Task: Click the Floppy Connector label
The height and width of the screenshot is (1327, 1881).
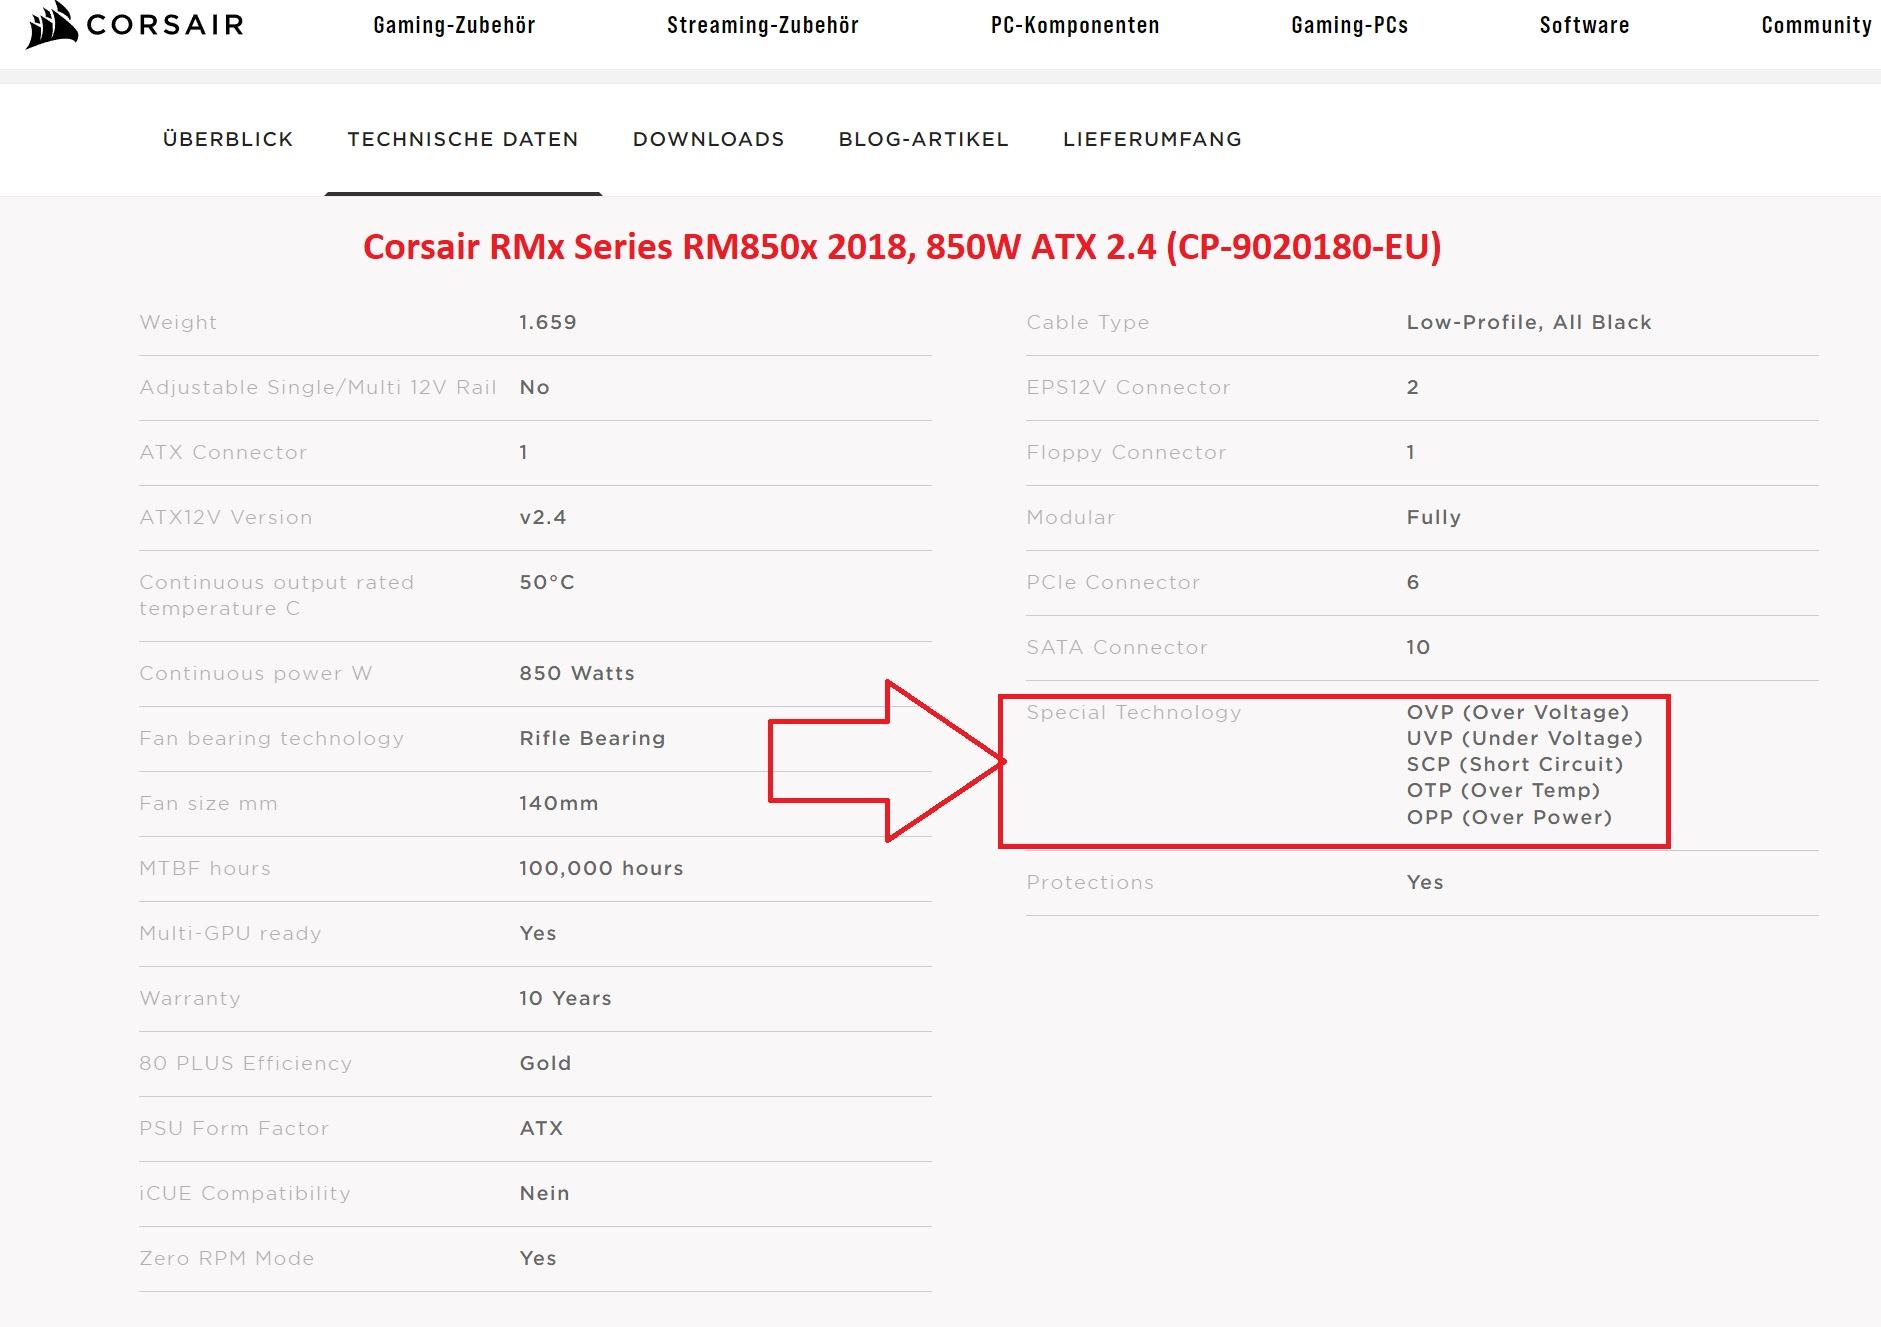Action: pyautogui.click(x=1126, y=452)
